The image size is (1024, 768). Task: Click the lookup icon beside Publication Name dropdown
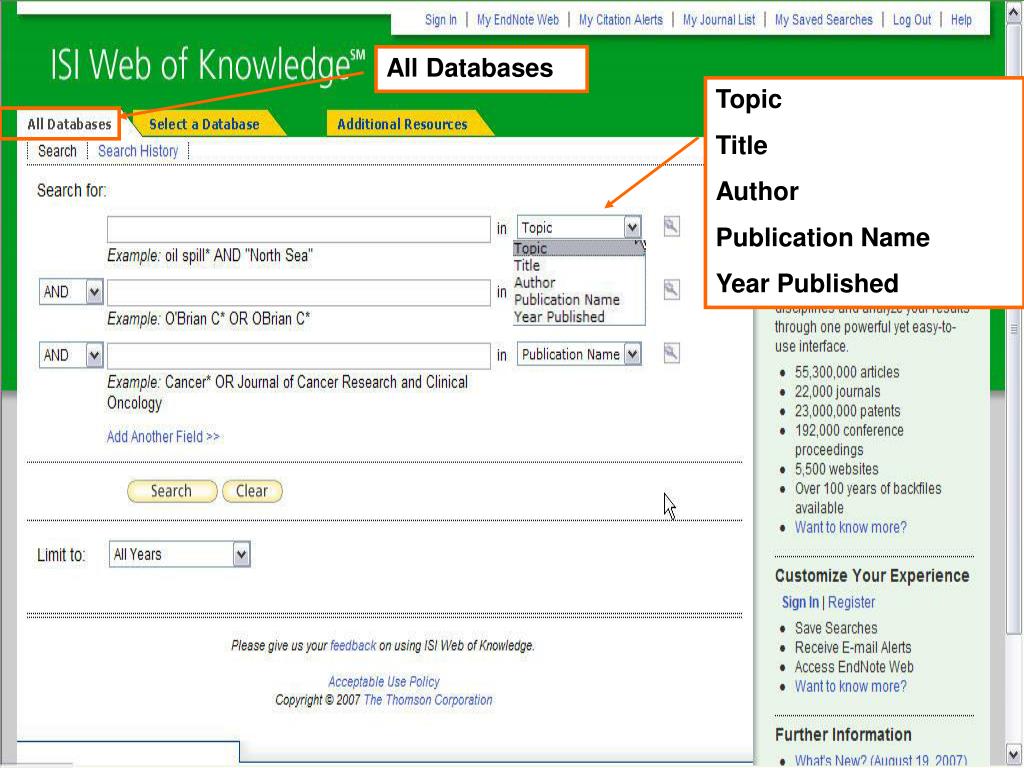[672, 353]
